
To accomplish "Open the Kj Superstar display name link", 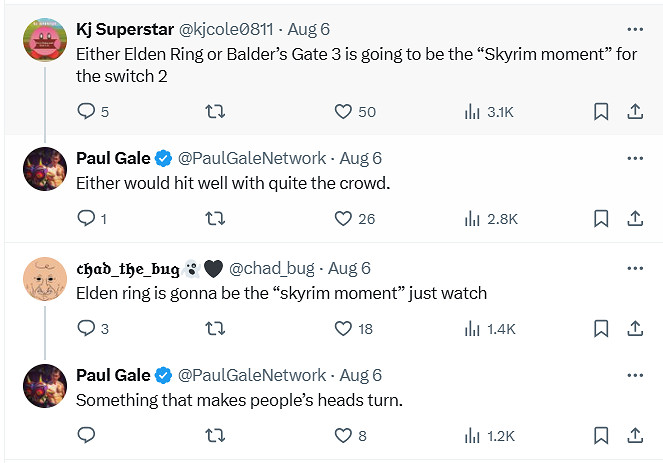I will click(x=125, y=28).
